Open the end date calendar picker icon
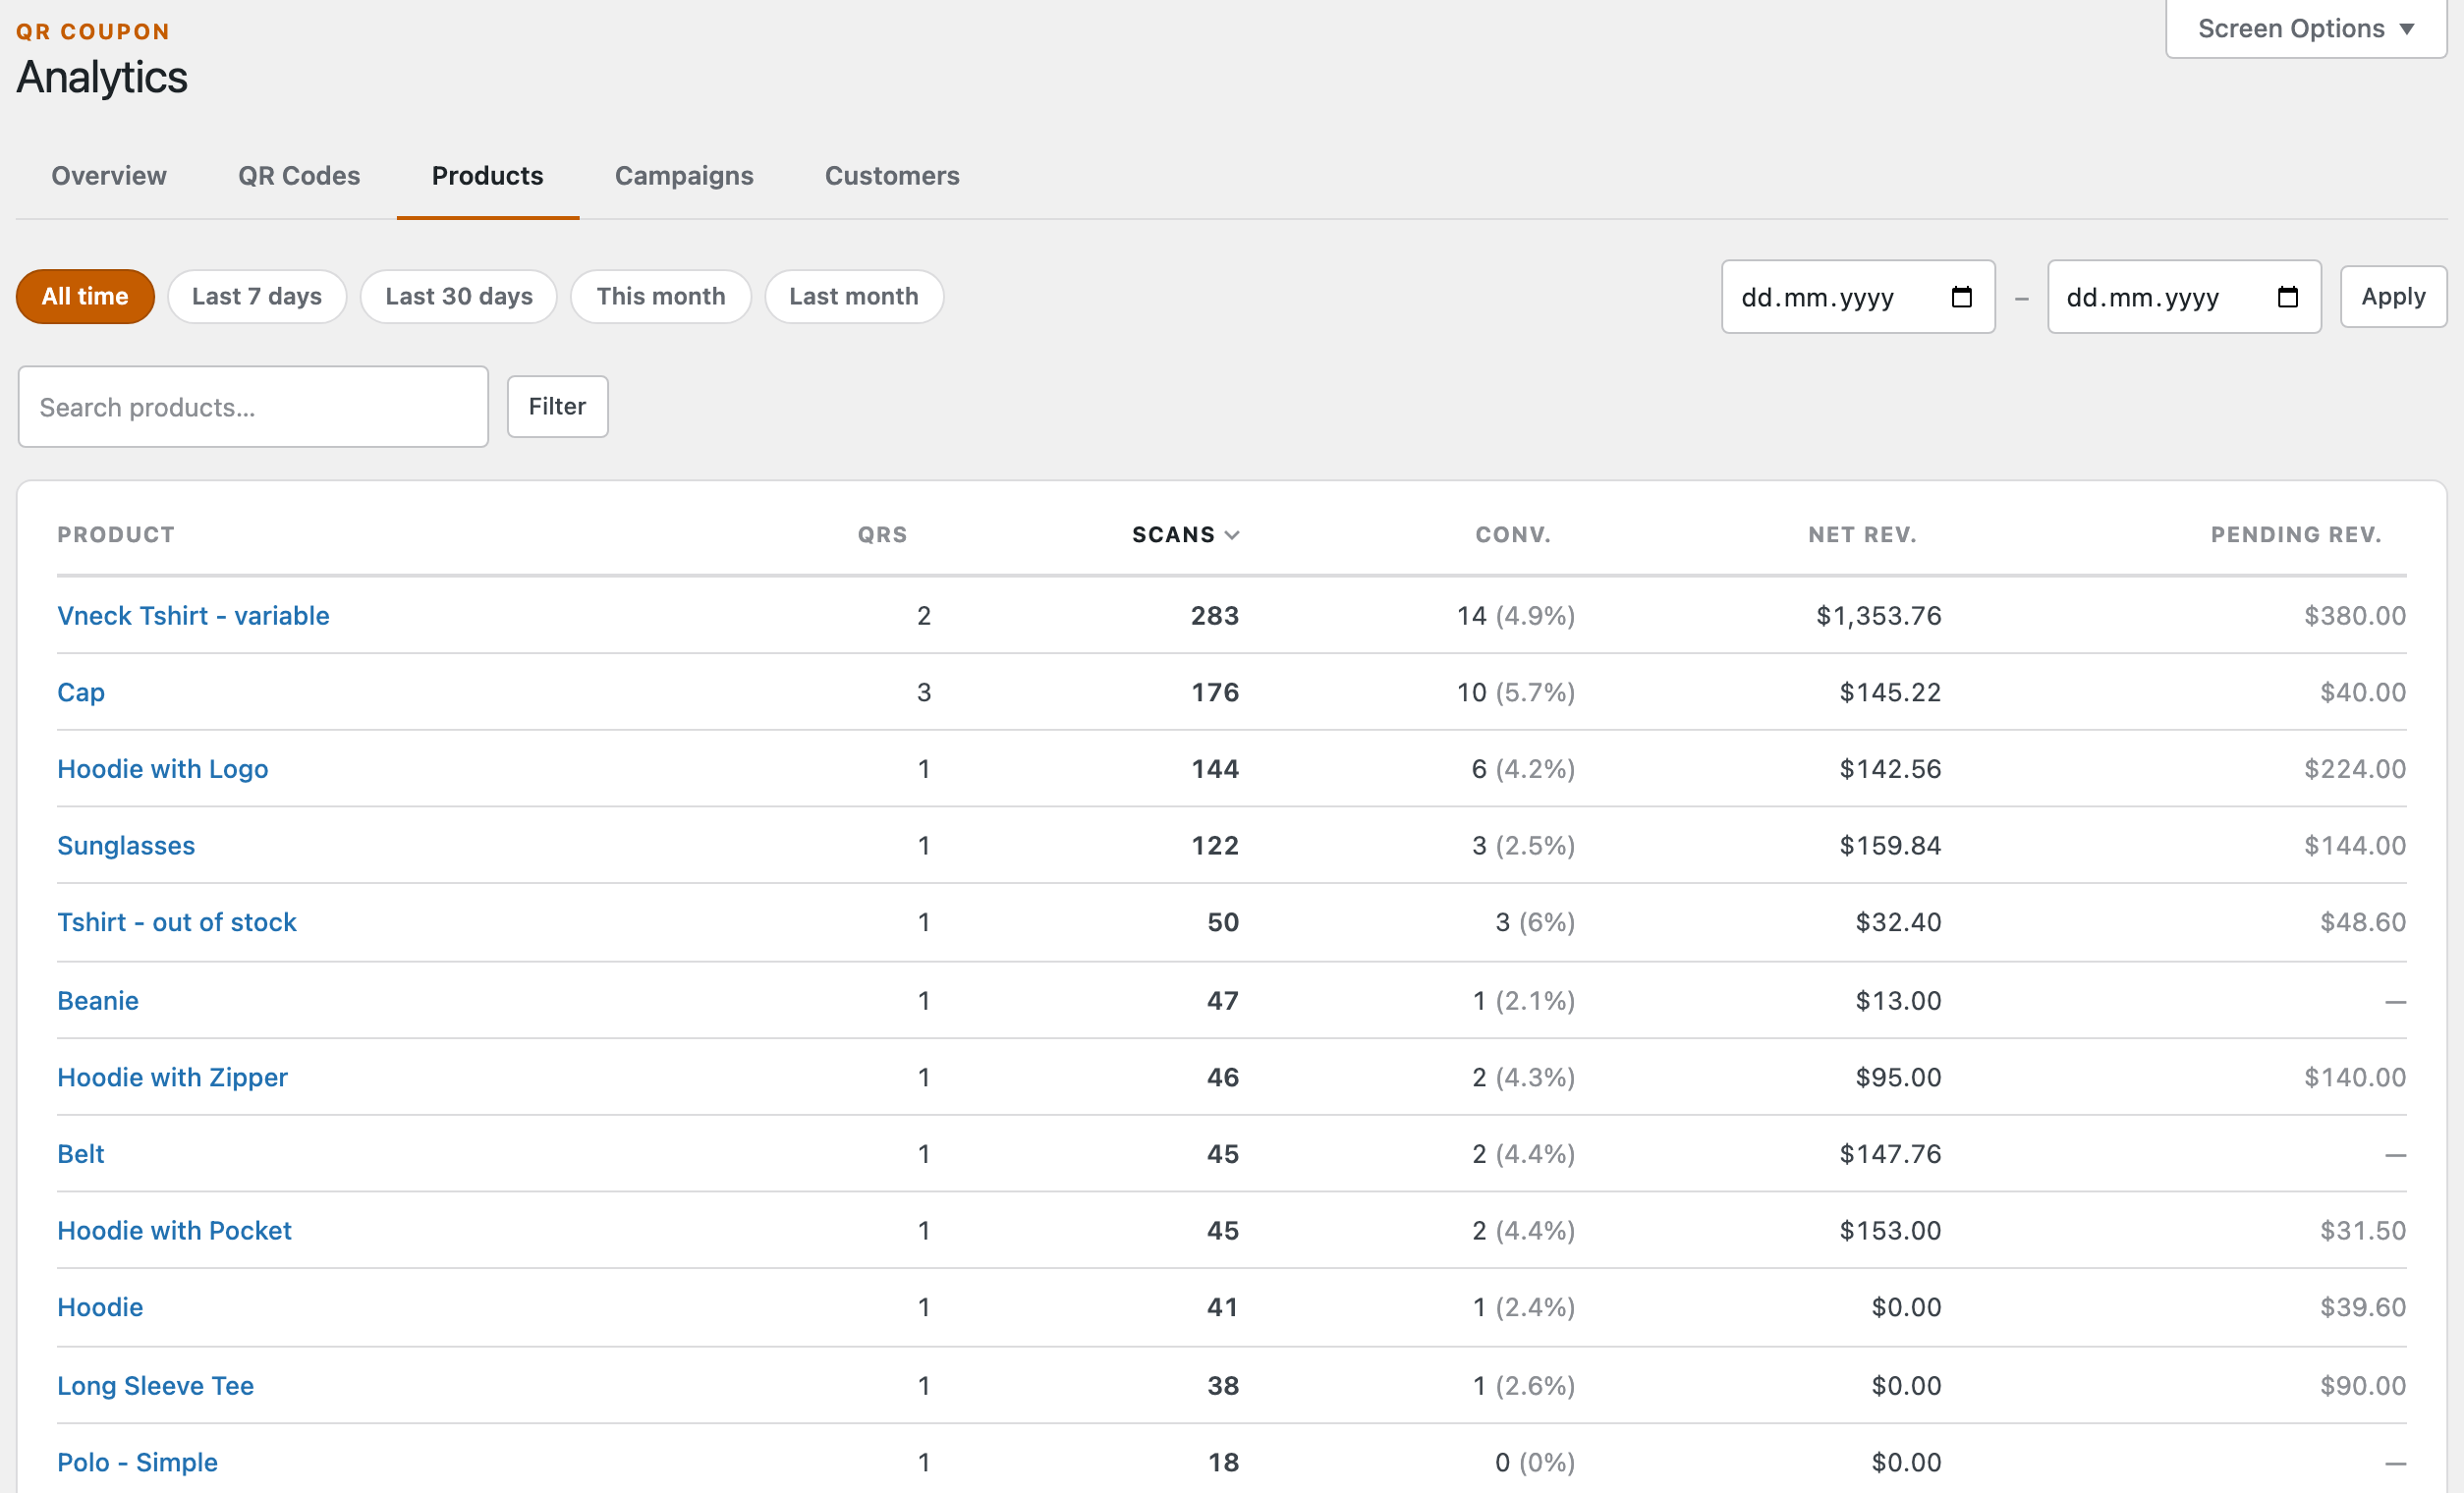This screenshot has width=2464, height=1493. tap(2287, 297)
